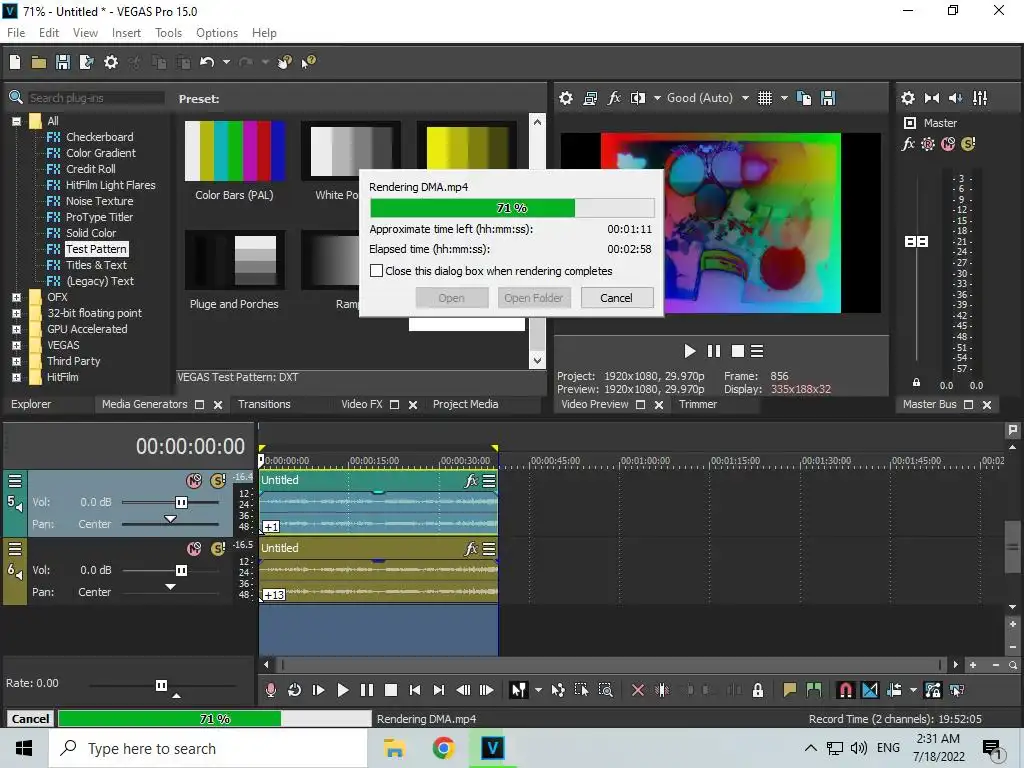The height and width of the screenshot is (768, 1024).
Task: Select Color Bars (PAL) preset thumbnail
Action: click(x=235, y=152)
